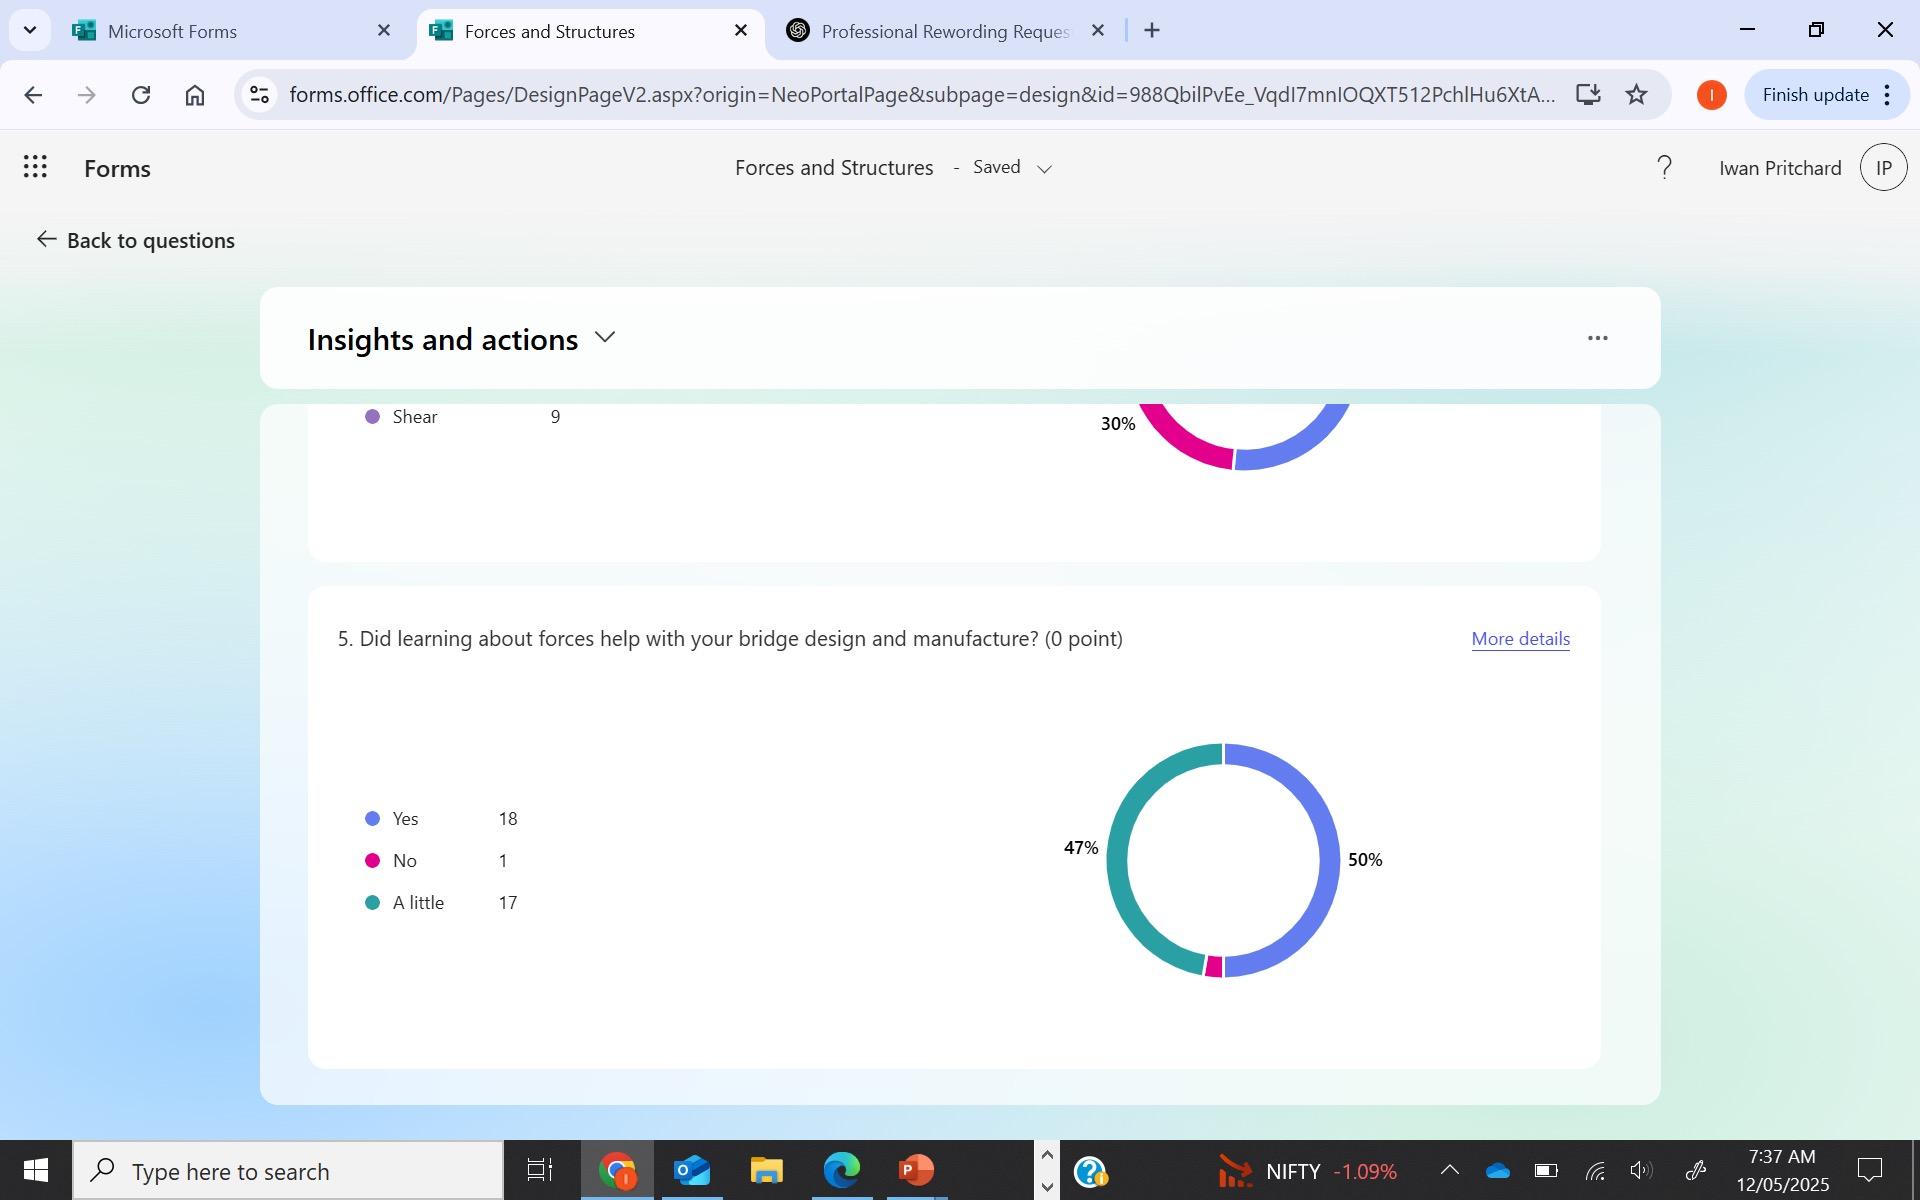Bookmark this page with the star icon
Viewport: 1920px width, 1200px height.
(1636, 95)
